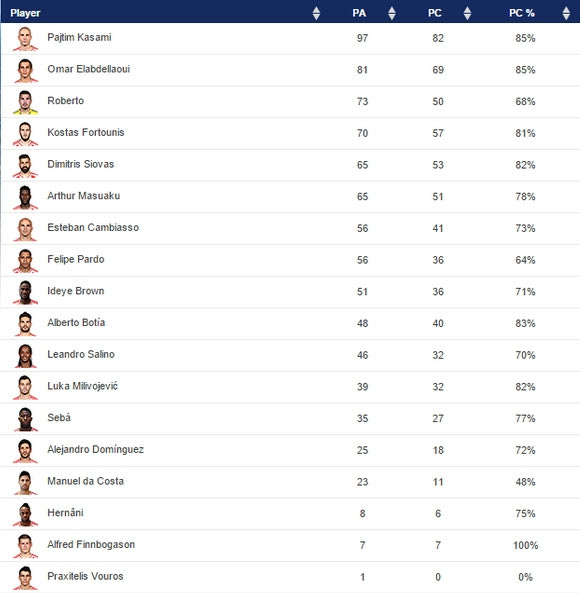Select Esteban Cambiasso's name

point(93,227)
